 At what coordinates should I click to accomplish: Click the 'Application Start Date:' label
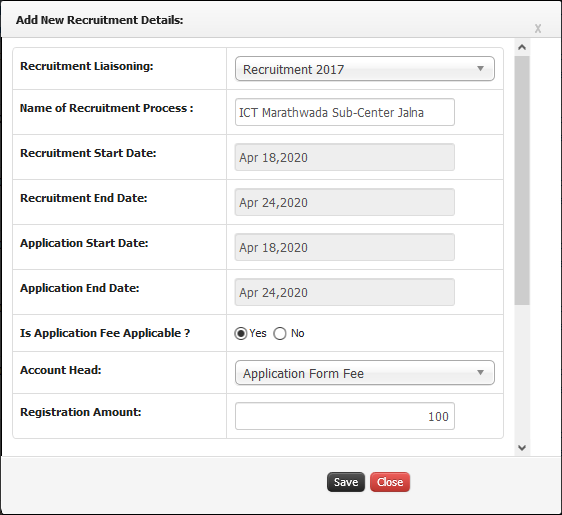pos(84,243)
